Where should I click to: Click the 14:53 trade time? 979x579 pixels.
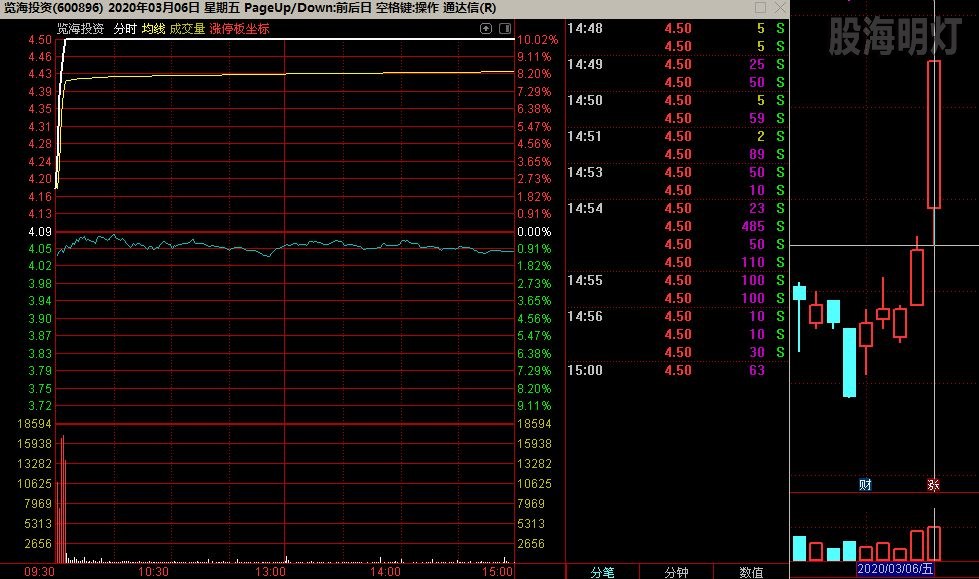[x=585, y=172]
